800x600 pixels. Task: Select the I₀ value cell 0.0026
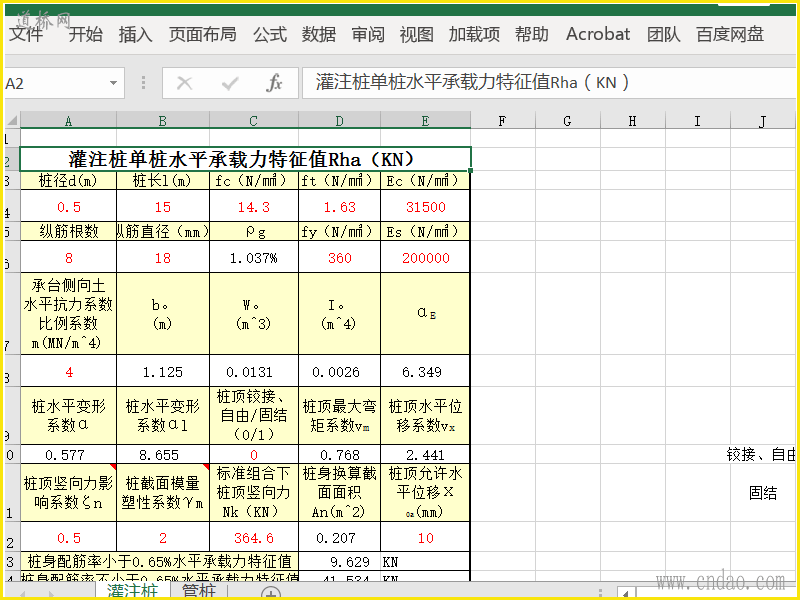(x=339, y=371)
